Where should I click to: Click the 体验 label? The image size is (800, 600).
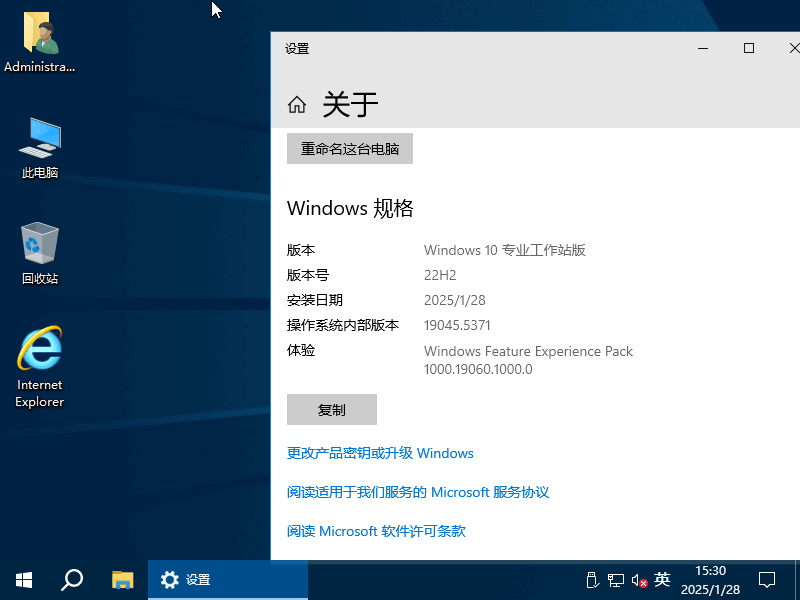click(301, 351)
